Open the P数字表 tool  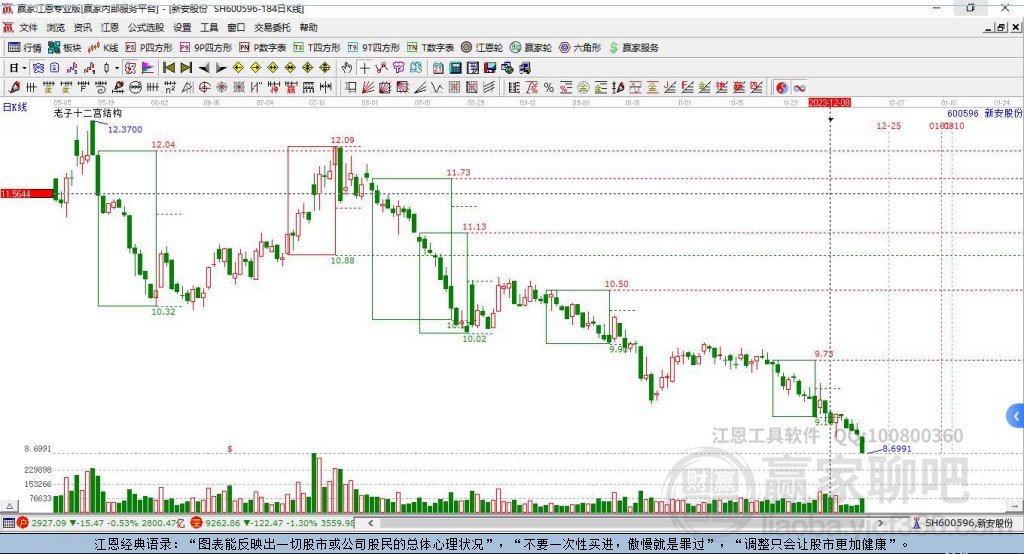(x=263, y=48)
